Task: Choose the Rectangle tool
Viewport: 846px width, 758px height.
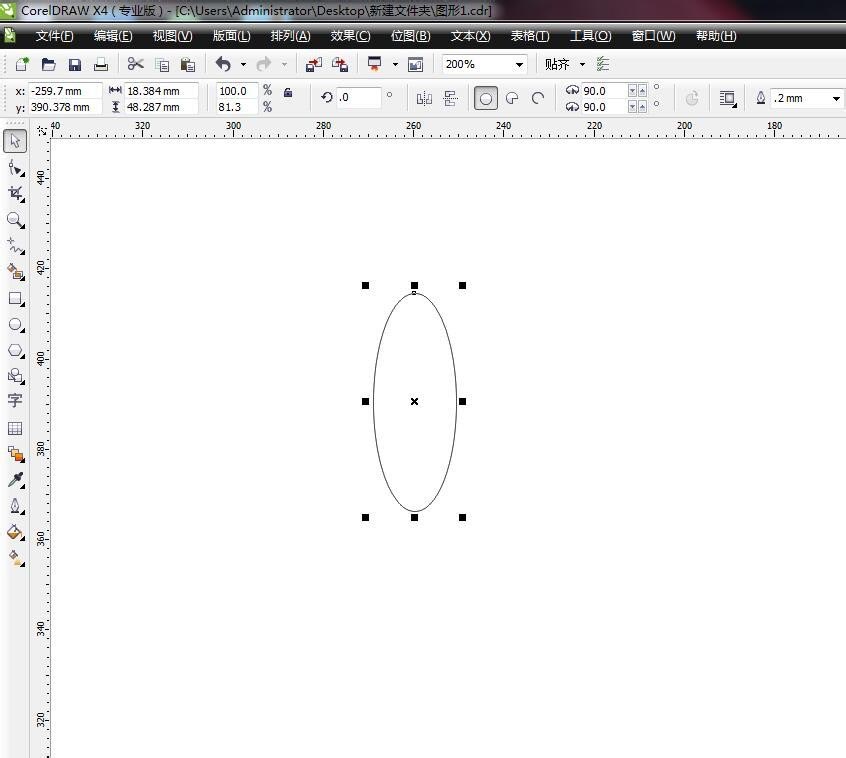Action: [x=15, y=298]
